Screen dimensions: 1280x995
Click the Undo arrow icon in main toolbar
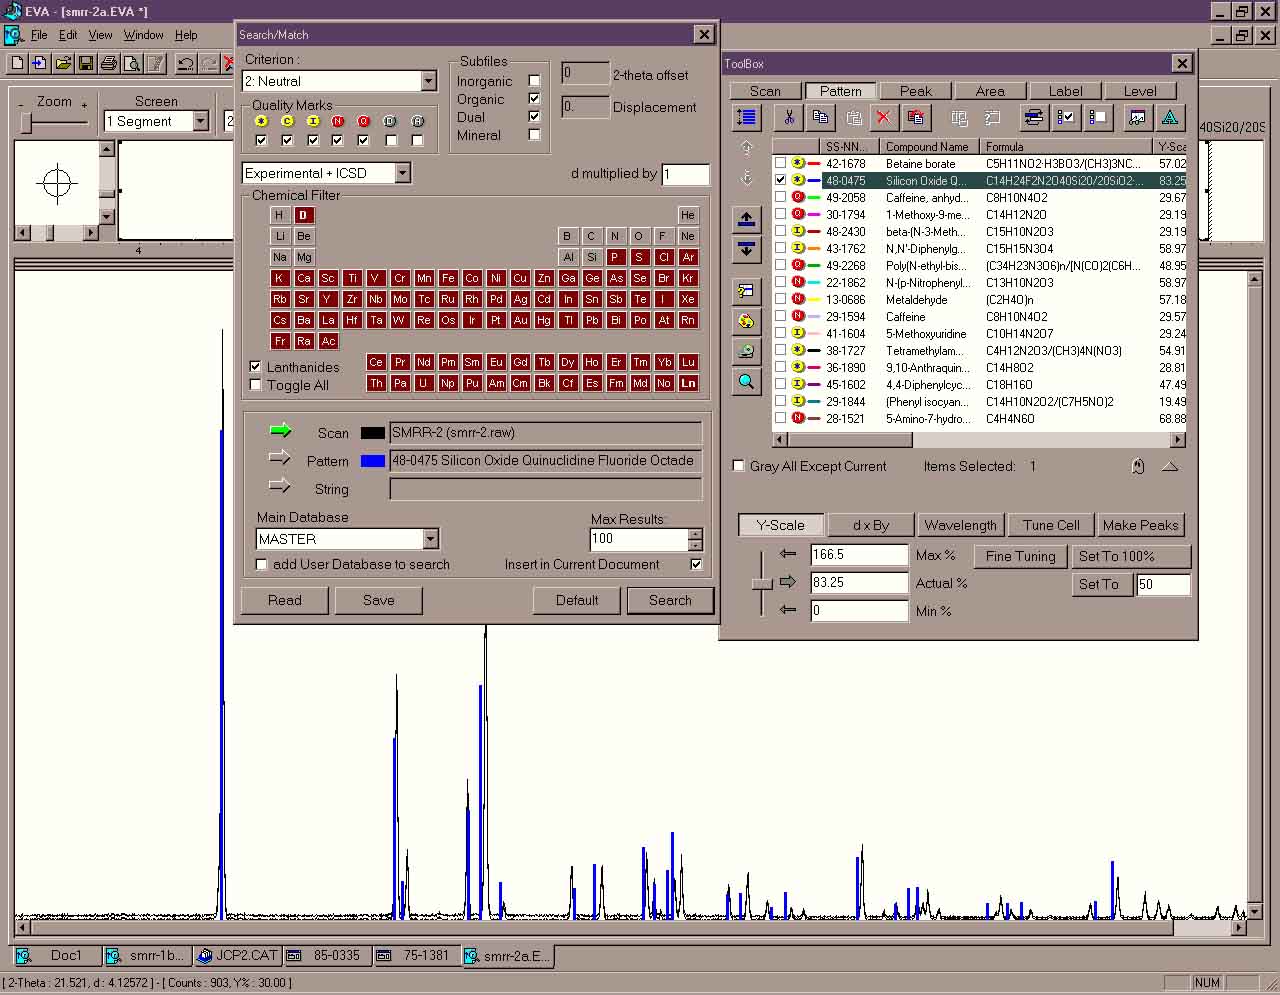click(x=186, y=64)
